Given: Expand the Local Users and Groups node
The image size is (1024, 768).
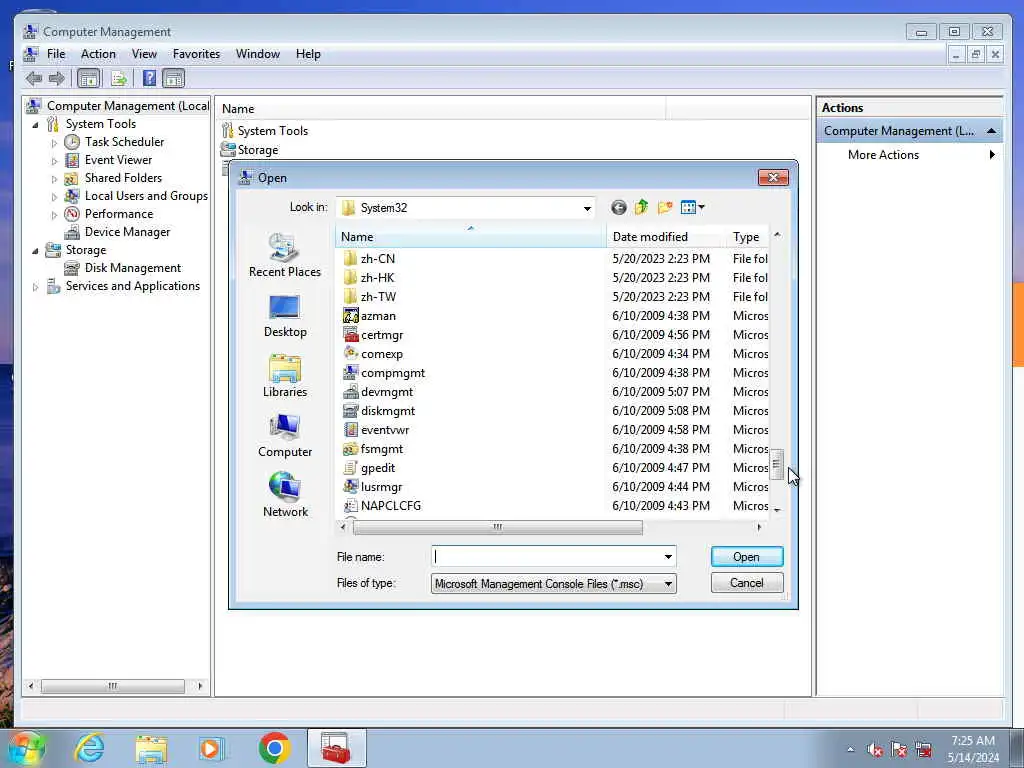Looking at the screenshot, I should (54, 197).
